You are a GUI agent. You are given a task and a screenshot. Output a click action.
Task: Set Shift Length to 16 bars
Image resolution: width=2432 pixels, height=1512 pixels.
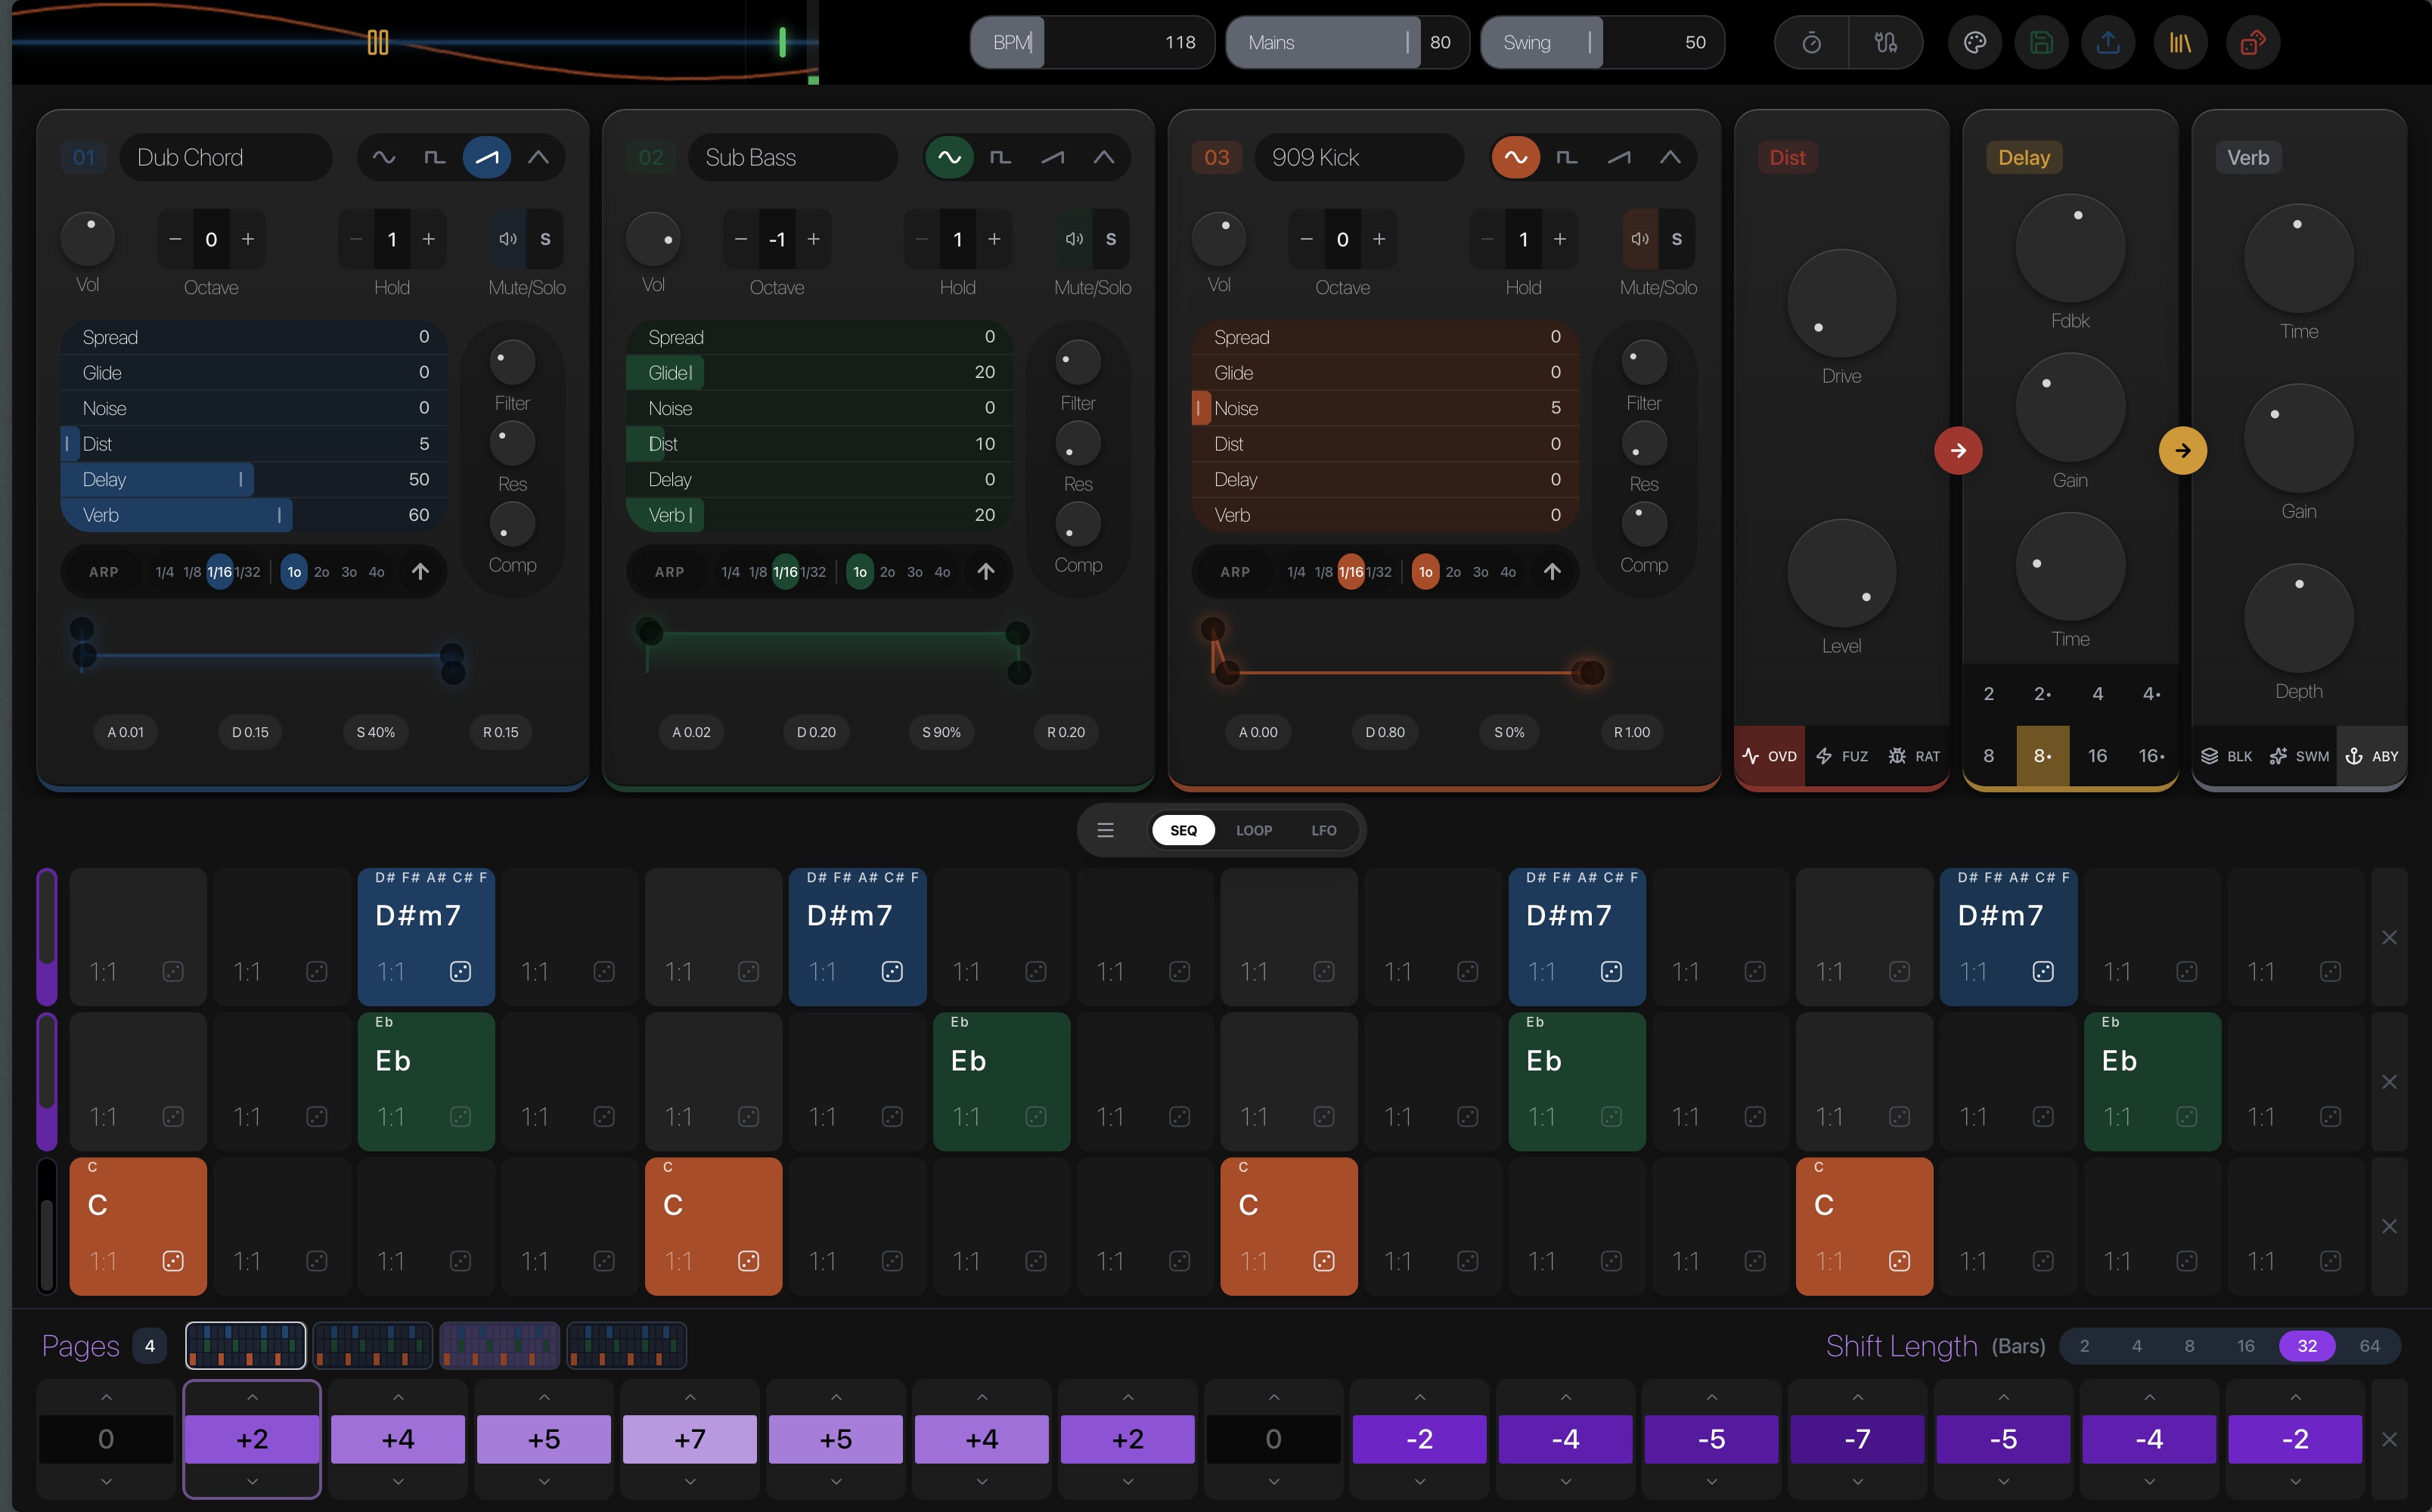2245,1346
